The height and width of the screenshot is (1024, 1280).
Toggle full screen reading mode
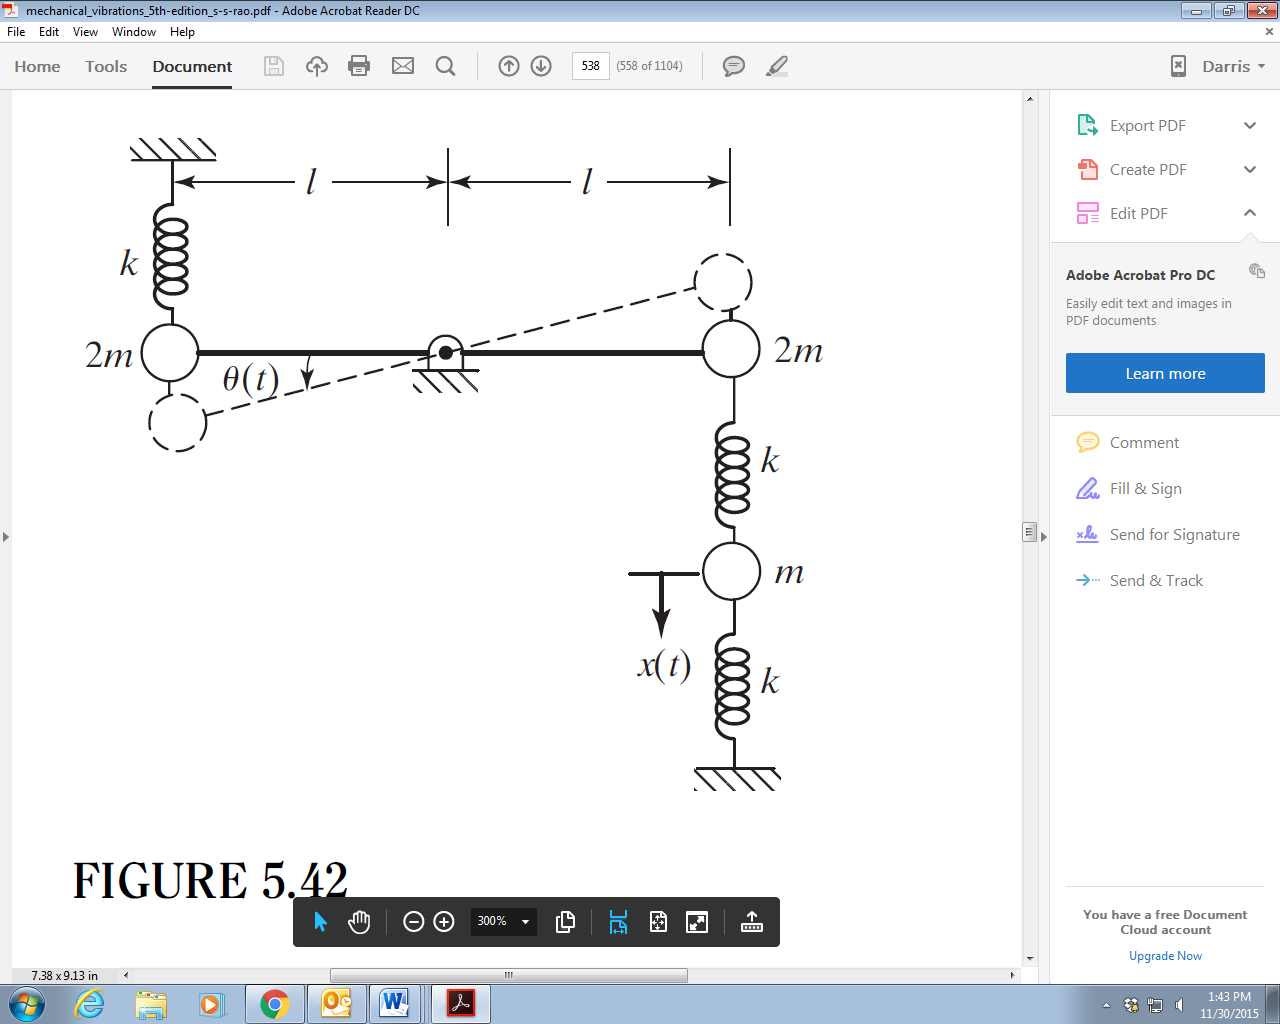tap(697, 922)
